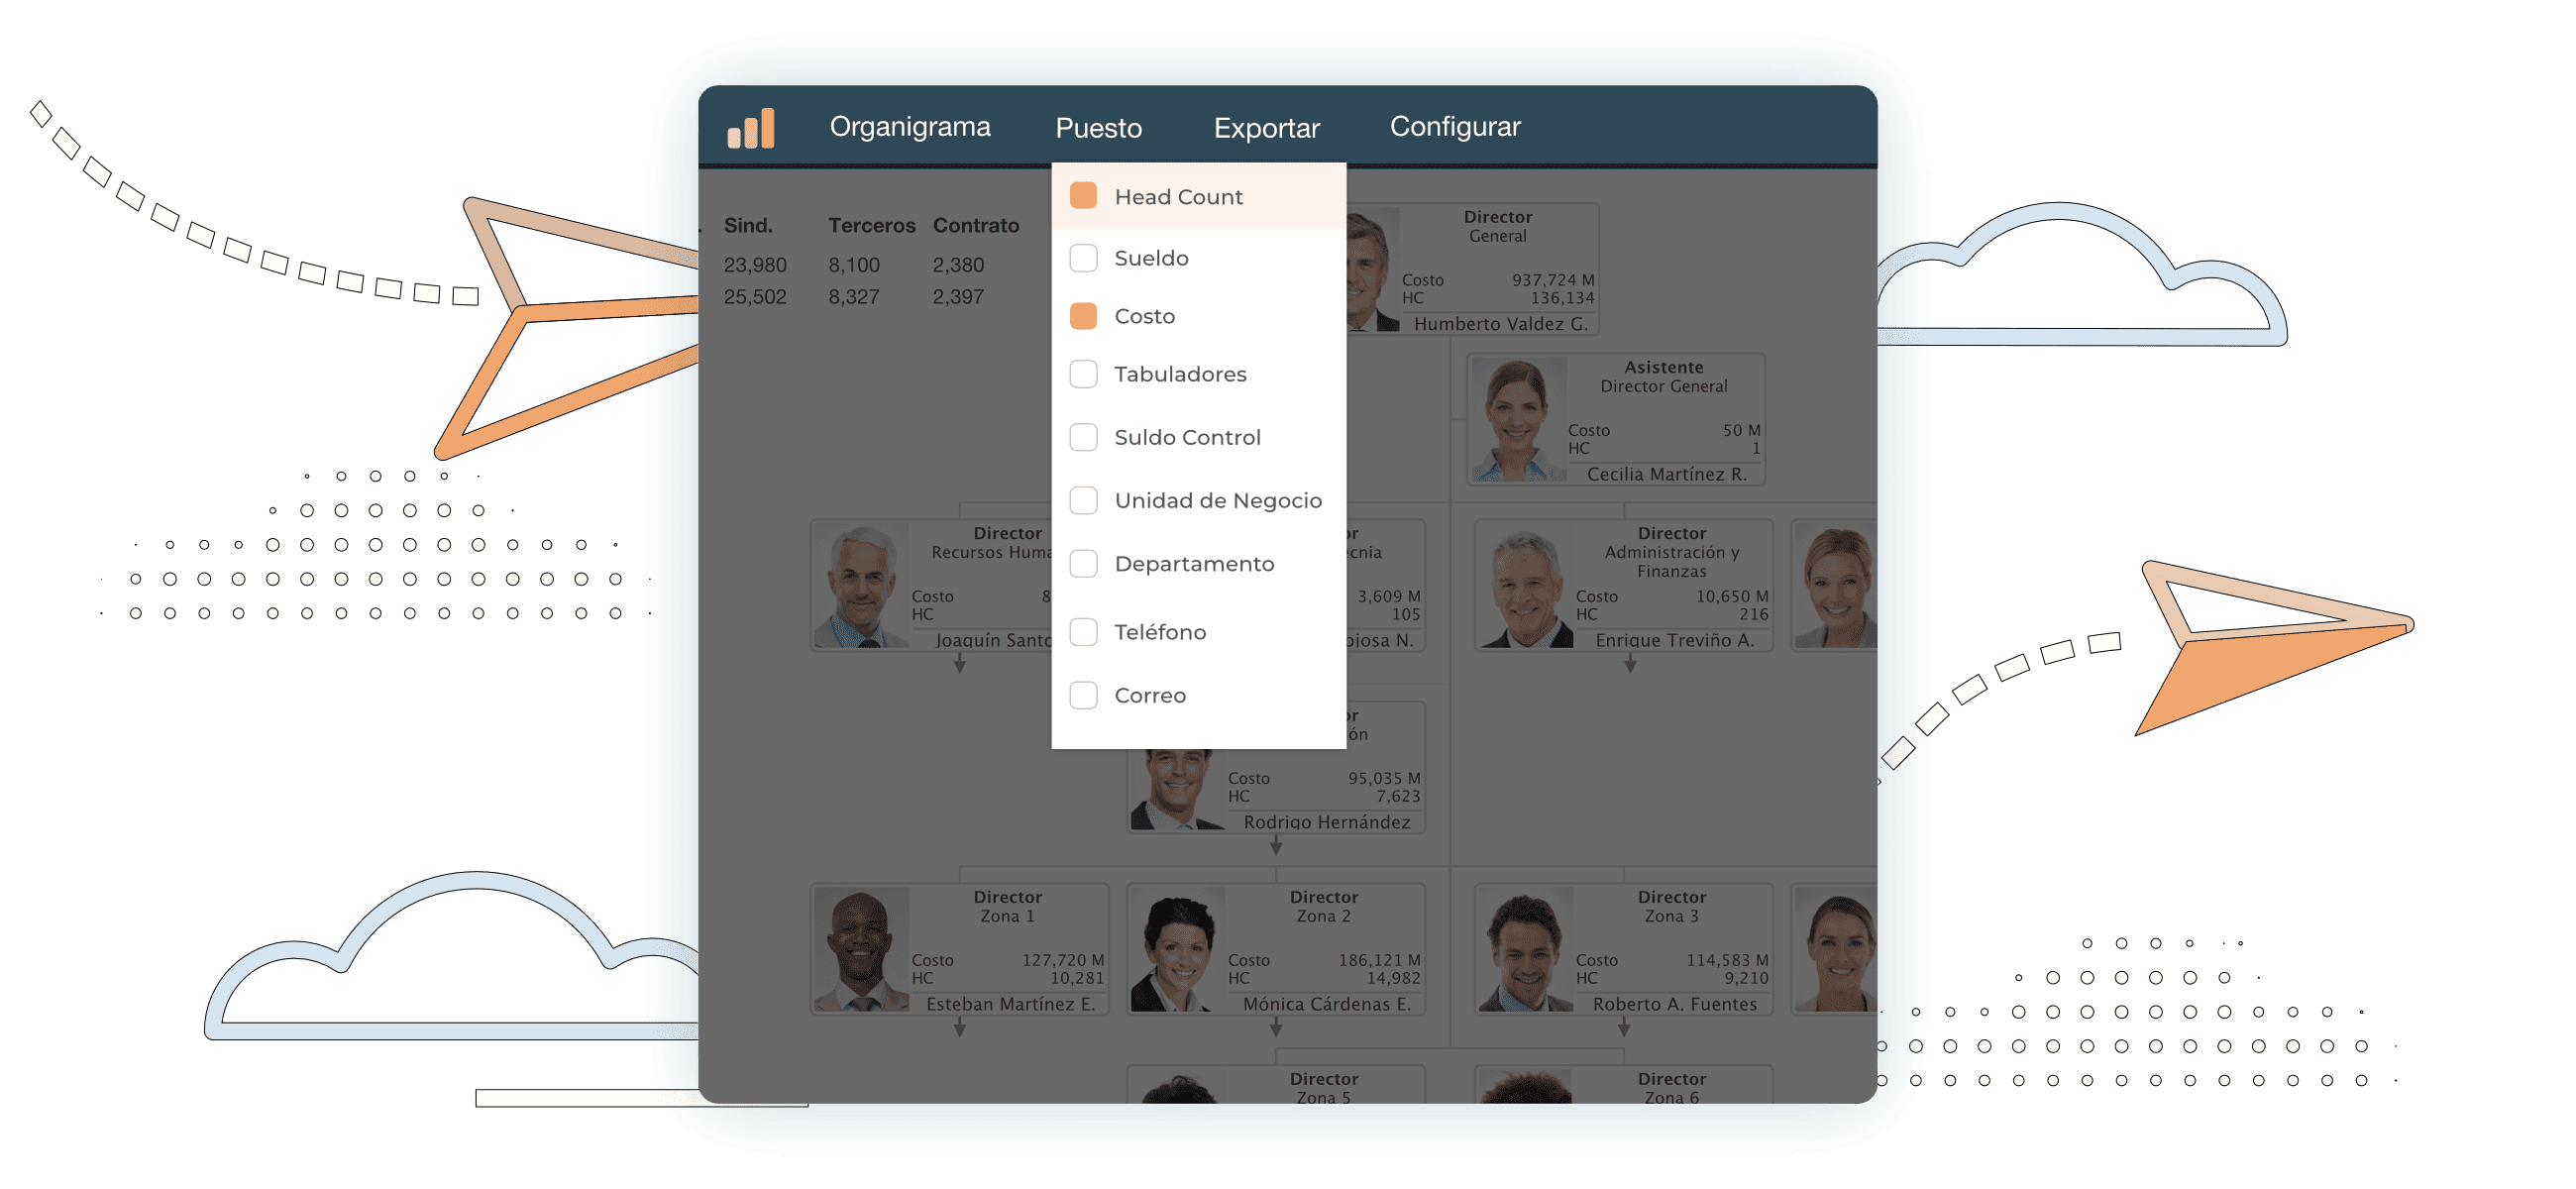Viewport: 2576px width, 1189px height.
Task: Select Humberto Valdez G. photo thumbnail
Action: (x=1372, y=269)
